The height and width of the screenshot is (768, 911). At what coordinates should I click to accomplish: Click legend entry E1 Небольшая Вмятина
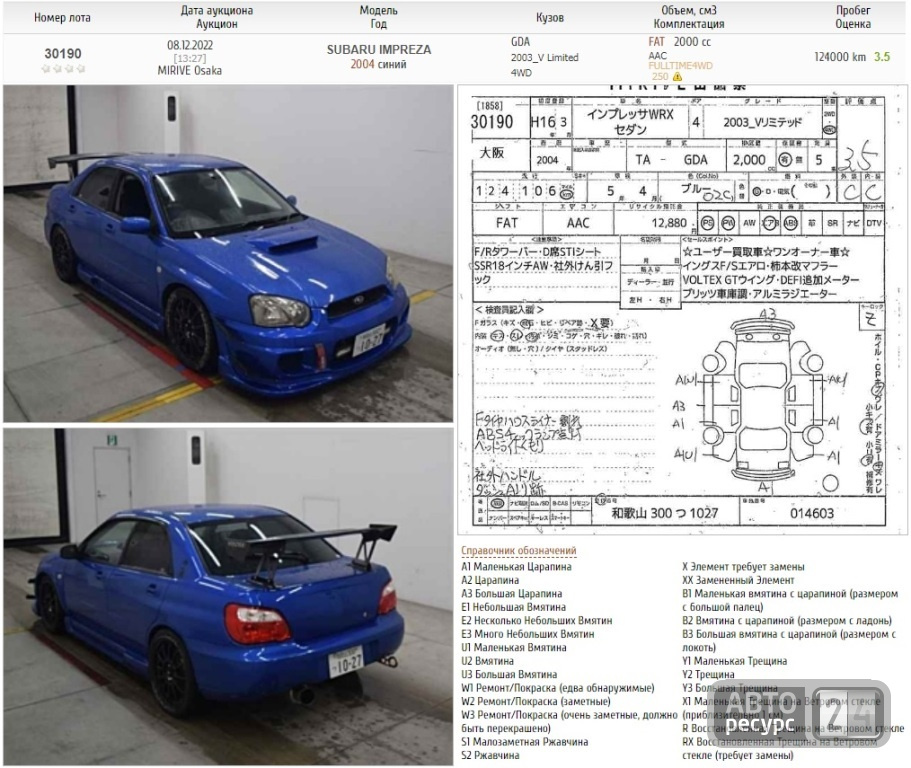tap(514, 607)
